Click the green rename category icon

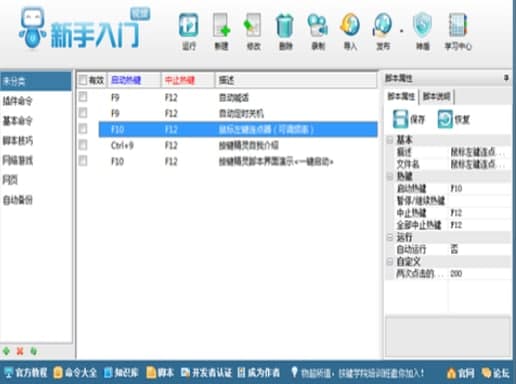(34, 351)
